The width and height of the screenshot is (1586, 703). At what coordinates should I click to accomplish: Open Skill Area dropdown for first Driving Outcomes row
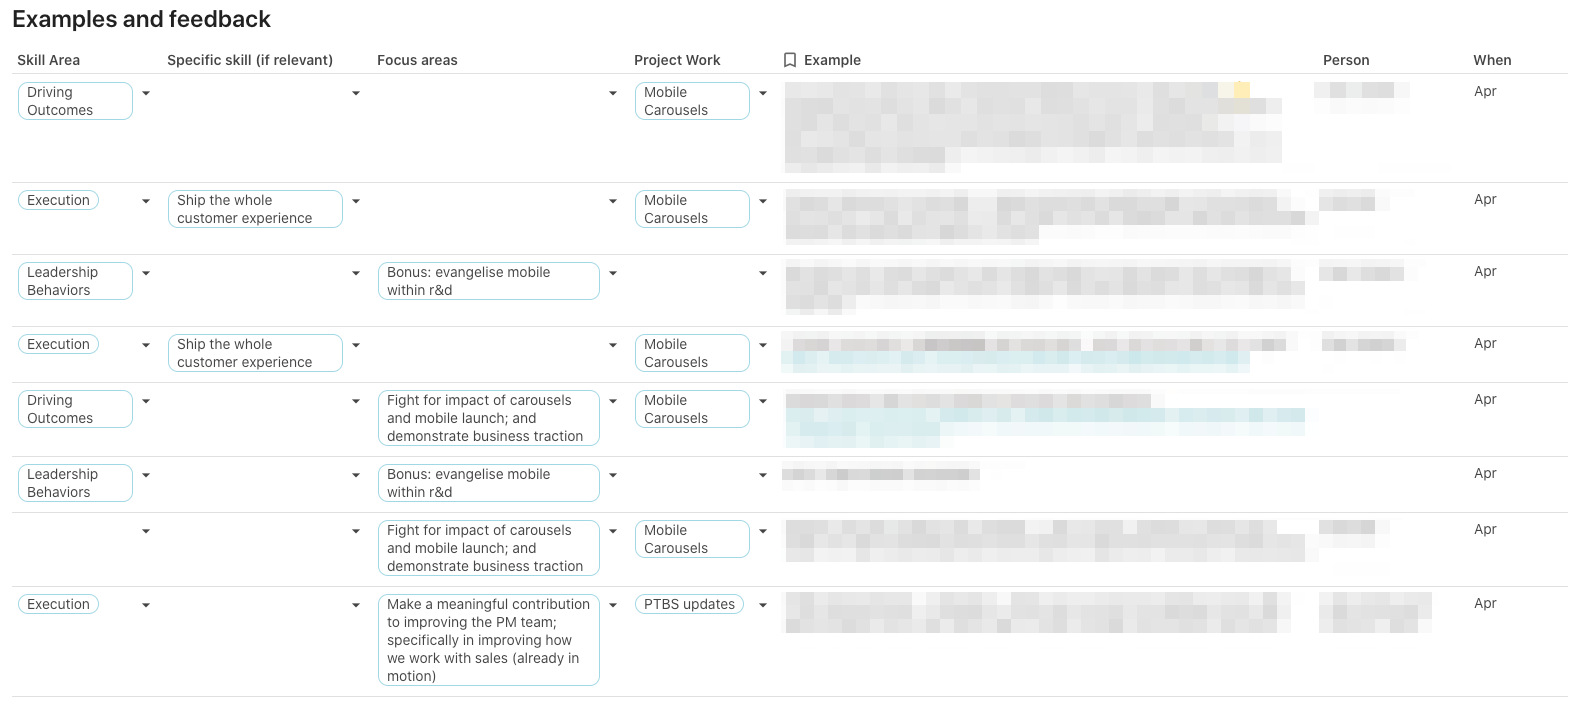146,93
